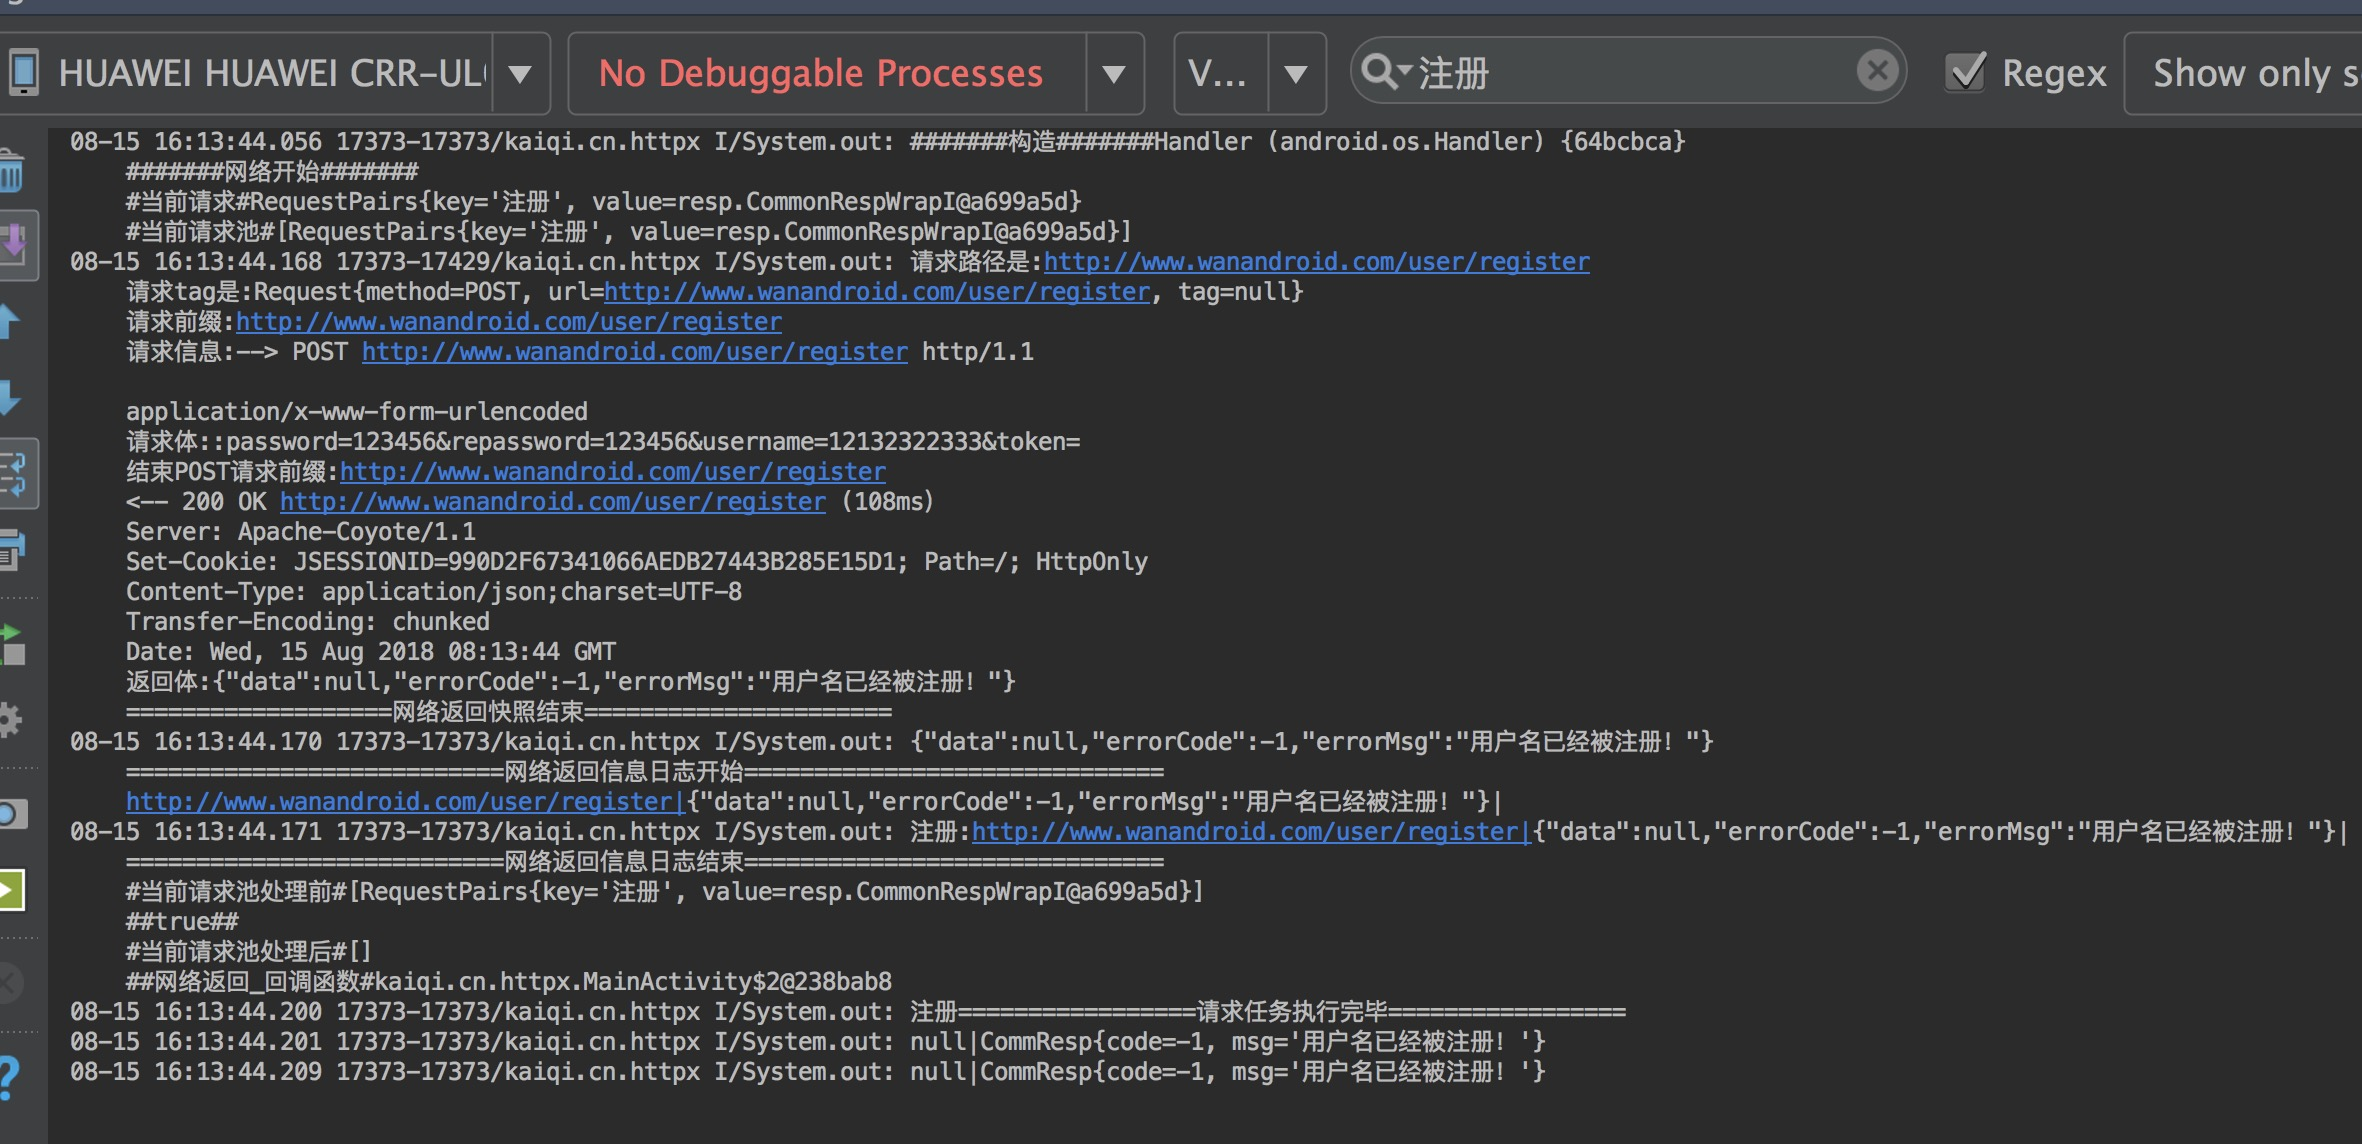The image size is (2362, 1144).
Task: Toggle scroll to end of log
Action: (16, 244)
